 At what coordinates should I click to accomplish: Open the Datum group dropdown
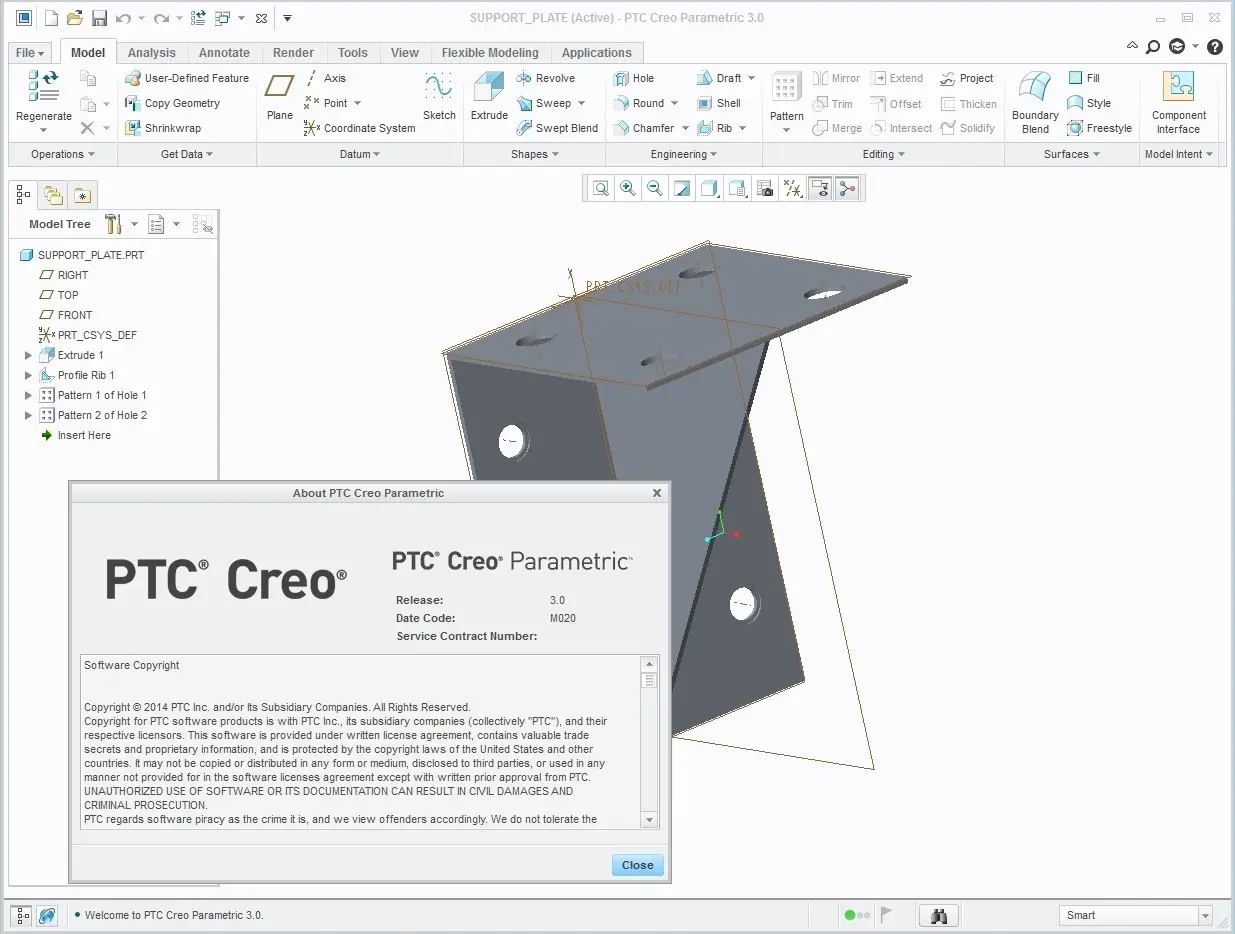(x=360, y=154)
